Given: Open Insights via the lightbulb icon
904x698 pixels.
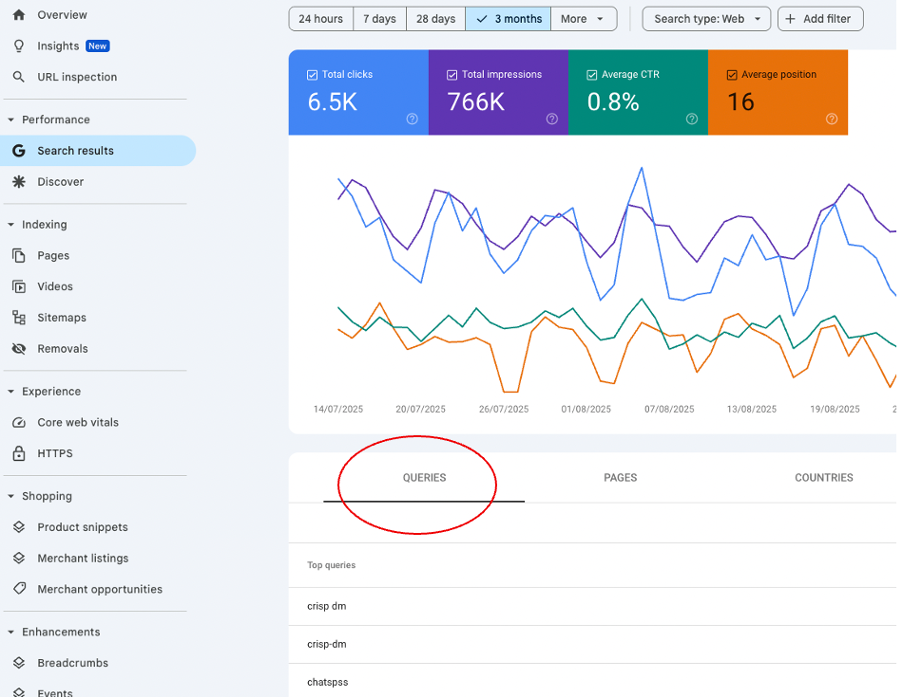Looking at the screenshot, I should [x=18, y=46].
